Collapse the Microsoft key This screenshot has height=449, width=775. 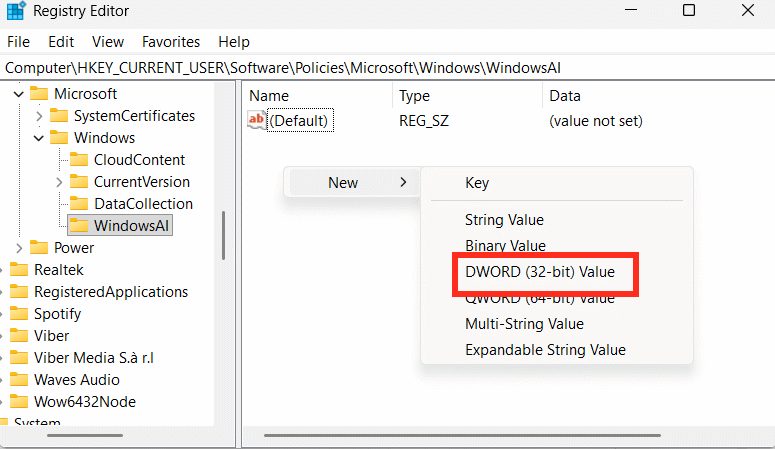(19, 94)
